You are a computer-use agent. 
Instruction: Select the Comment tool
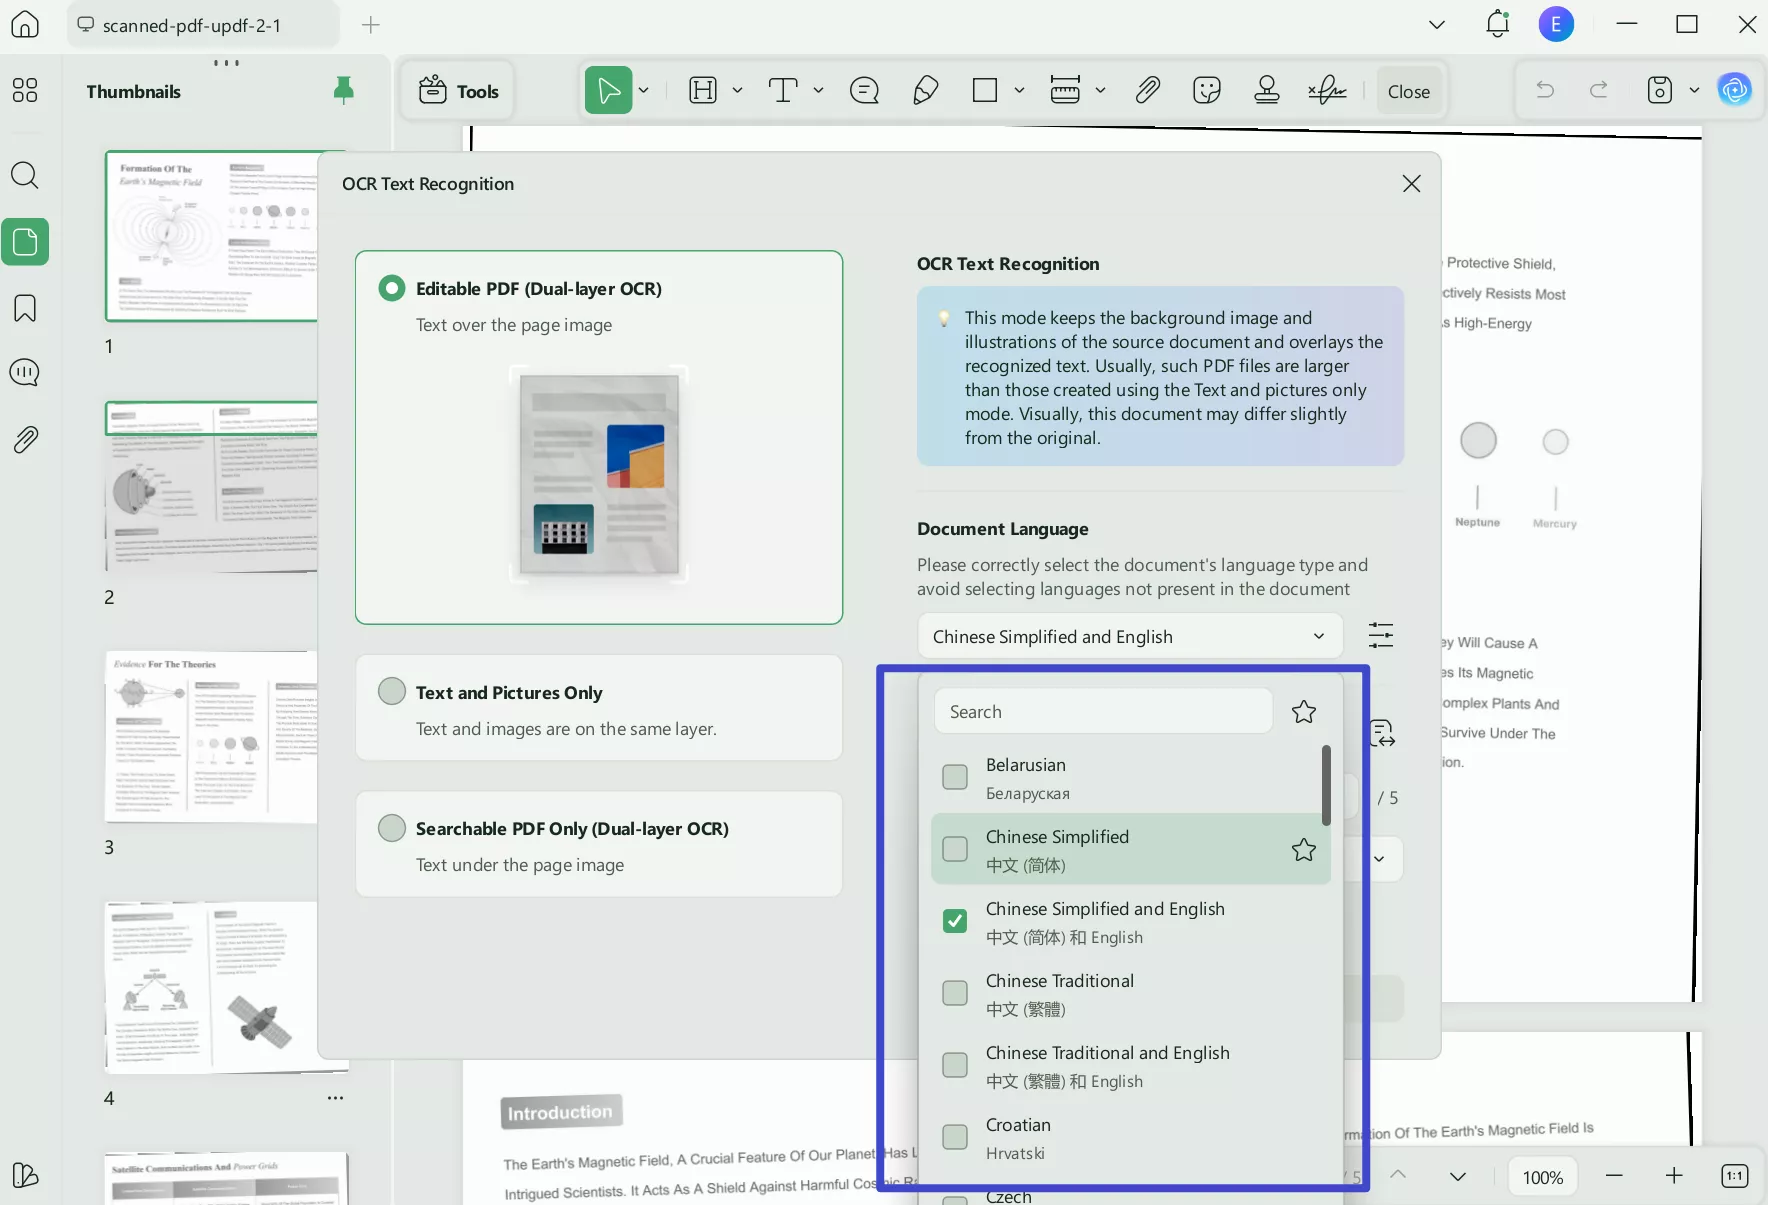863,90
